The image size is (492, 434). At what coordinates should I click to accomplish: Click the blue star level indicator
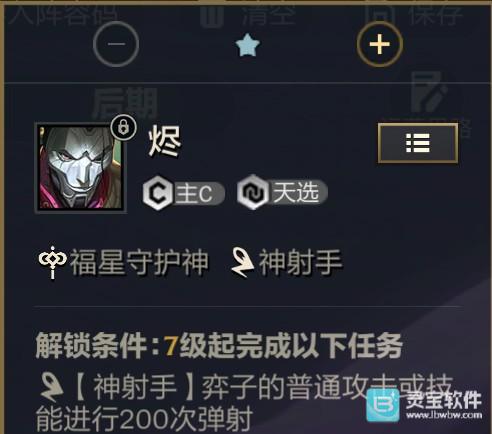pyautogui.click(x=247, y=45)
